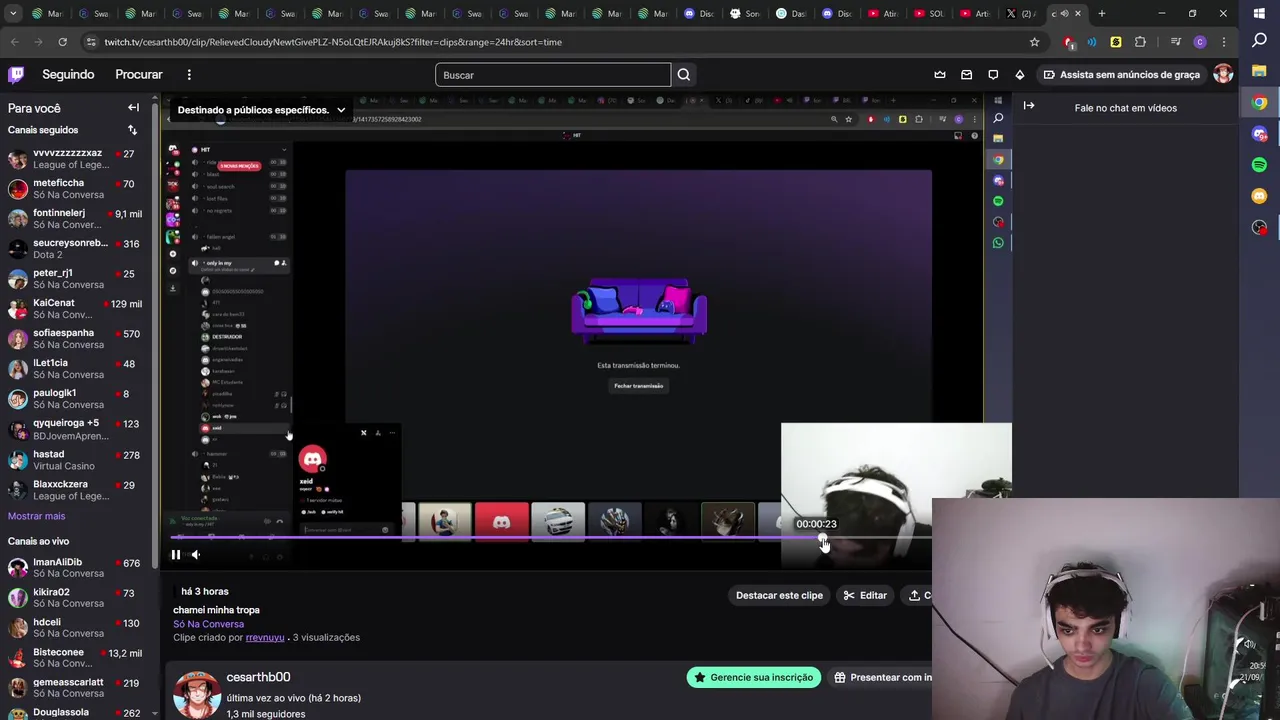The height and width of the screenshot is (720, 1280).
Task: Open Prime loot crown icon
Action: (940, 75)
